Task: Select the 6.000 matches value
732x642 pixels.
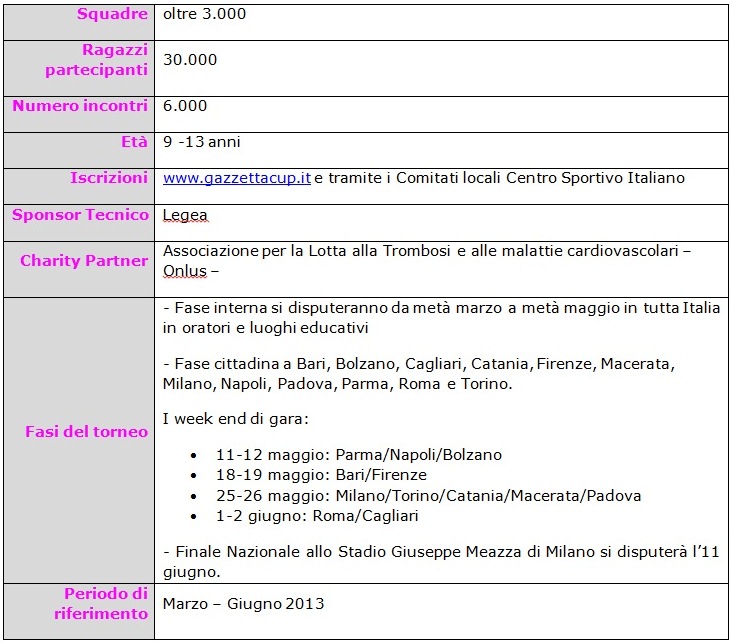Action: click(185, 105)
